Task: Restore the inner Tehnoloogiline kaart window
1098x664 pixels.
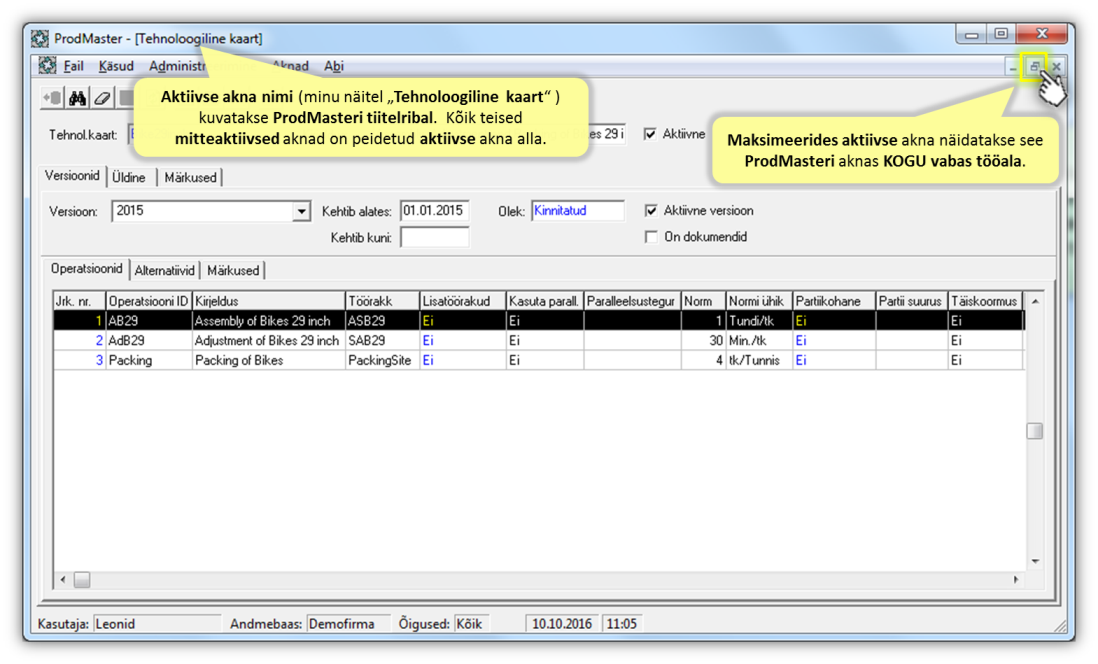Action: [1034, 67]
